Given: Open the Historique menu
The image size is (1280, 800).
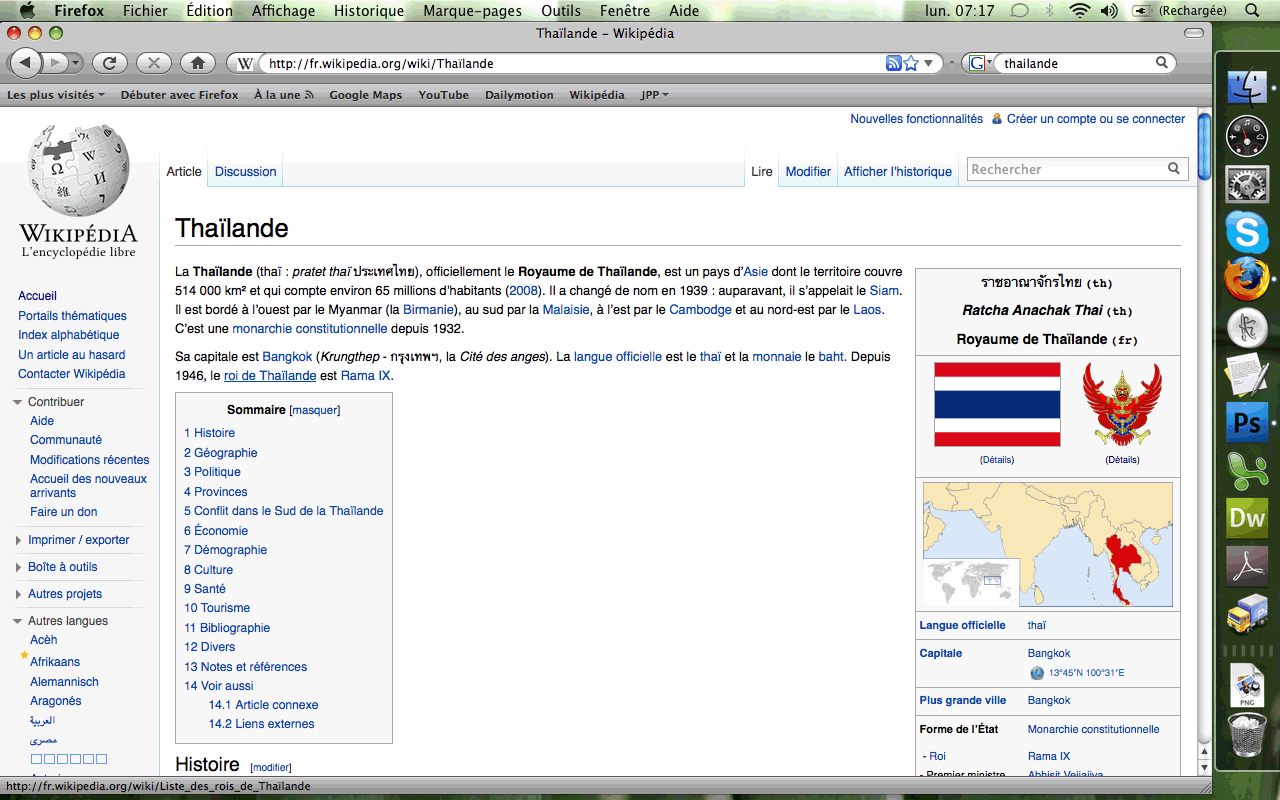Looking at the screenshot, I should tap(369, 10).
